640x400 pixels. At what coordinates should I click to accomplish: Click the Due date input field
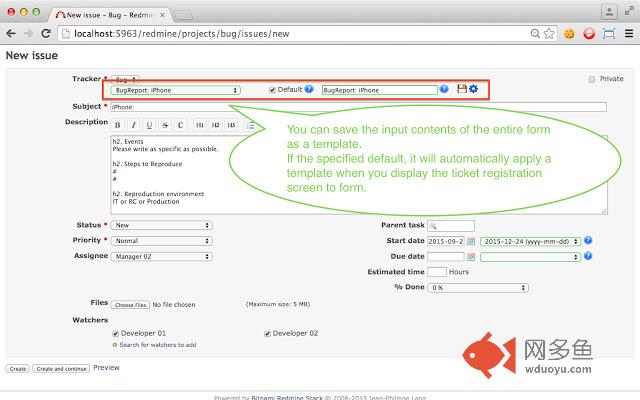point(446,257)
